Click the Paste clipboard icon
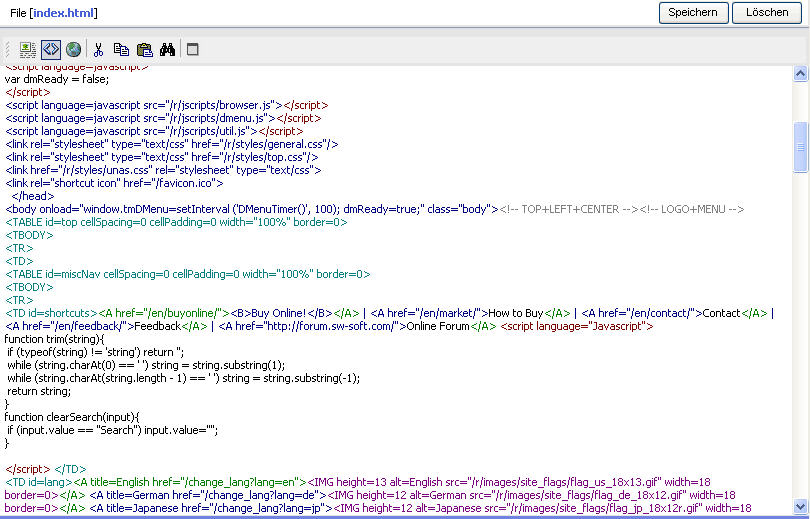This screenshot has height=519, width=810. click(144, 49)
